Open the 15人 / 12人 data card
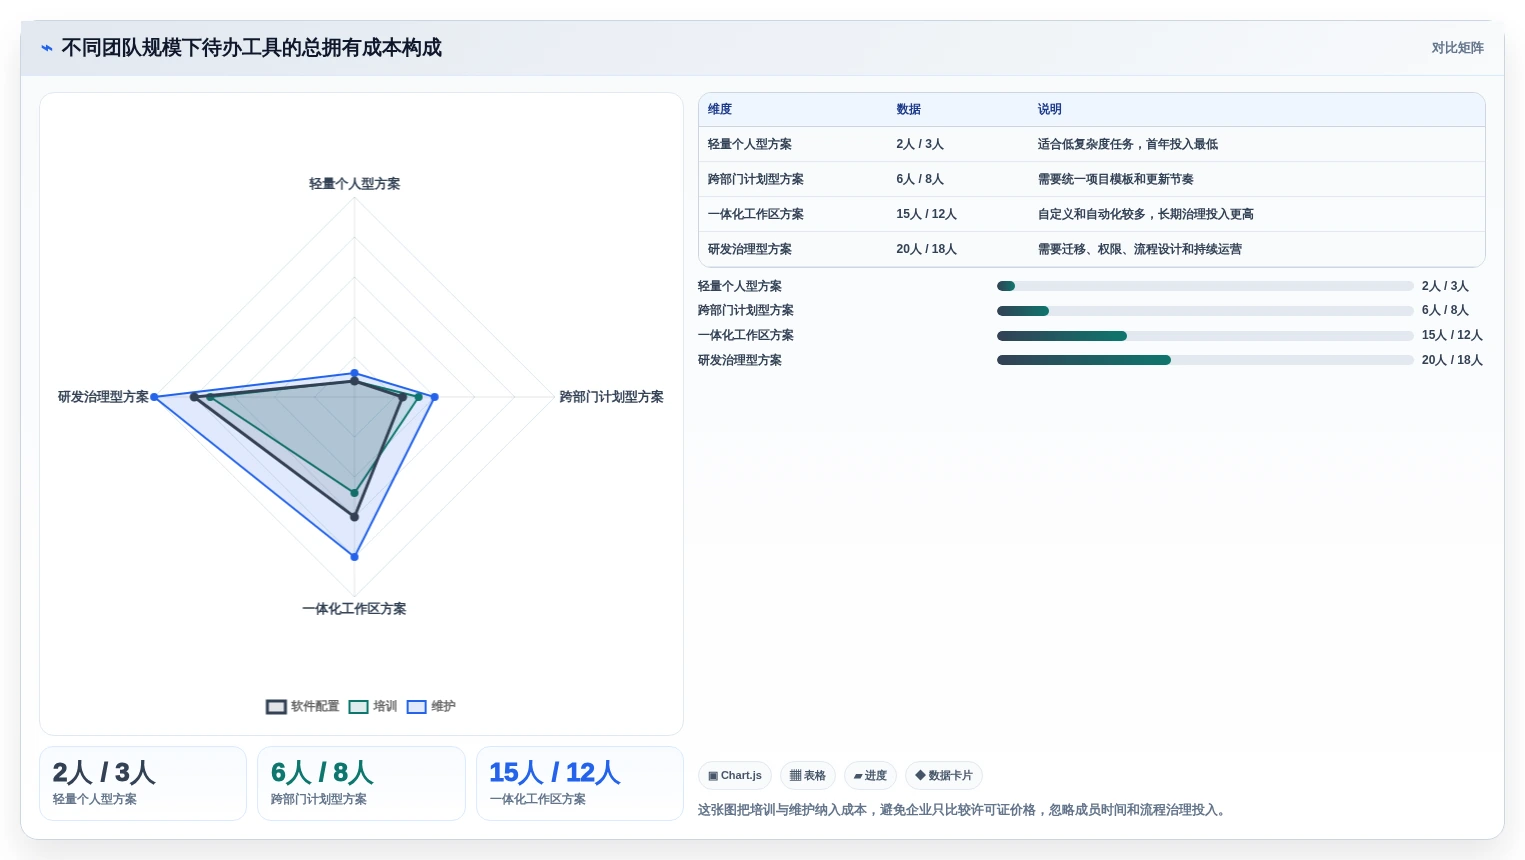Image resolution: width=1525 pixels, height=860 pixels. tap(580, 784)
